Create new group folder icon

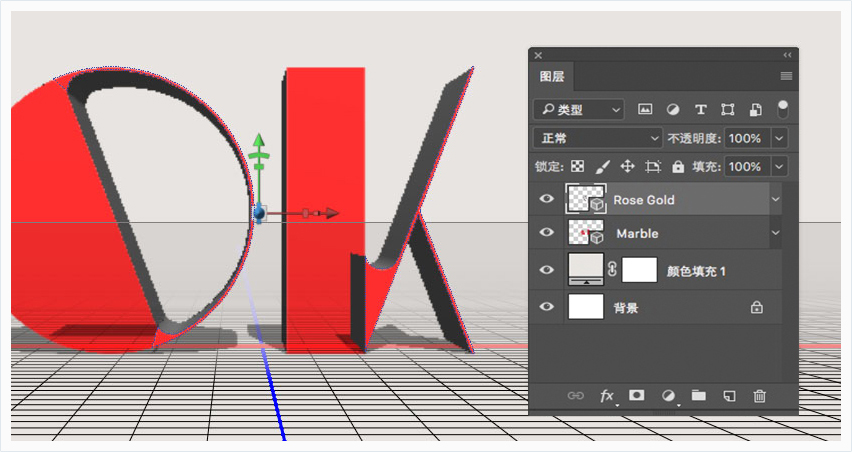(699, 396)
